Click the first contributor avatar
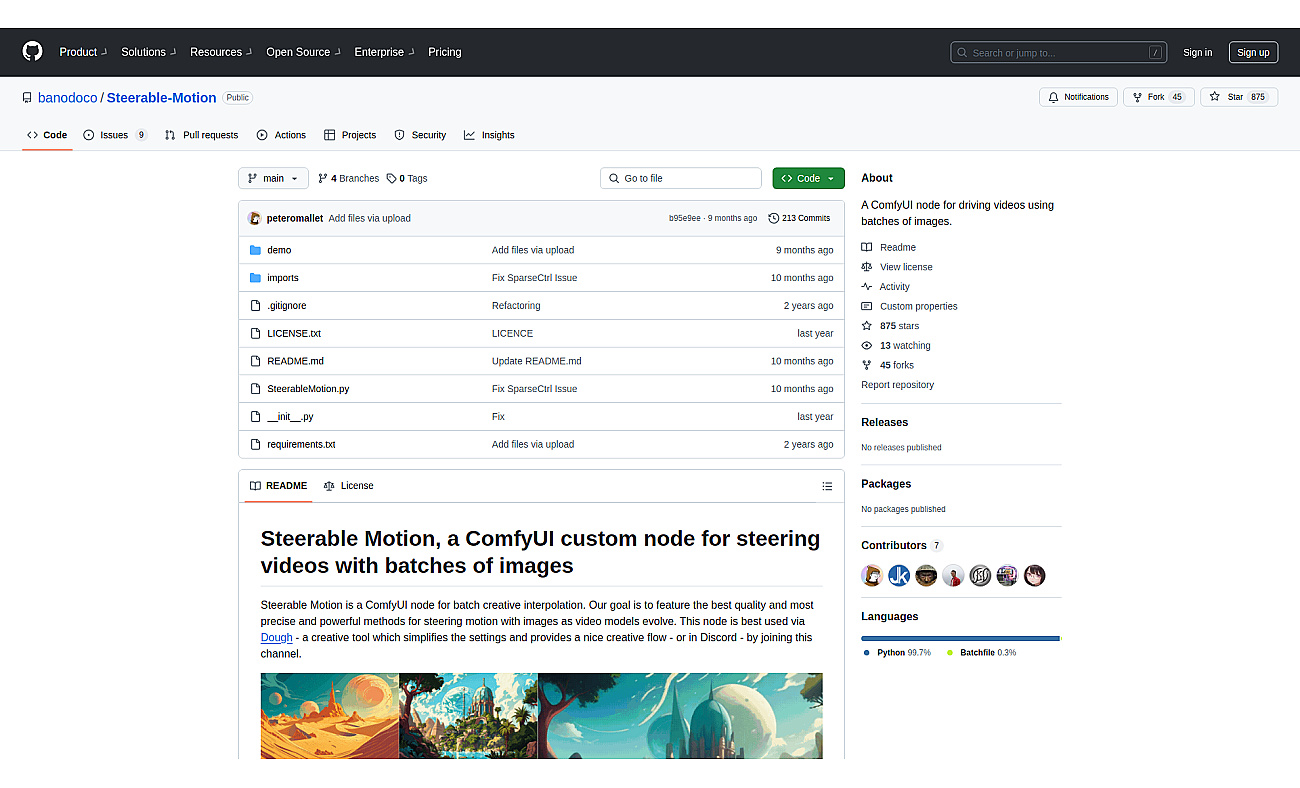Viewport: 1300px width, 788px height. [x=872, y=576]
